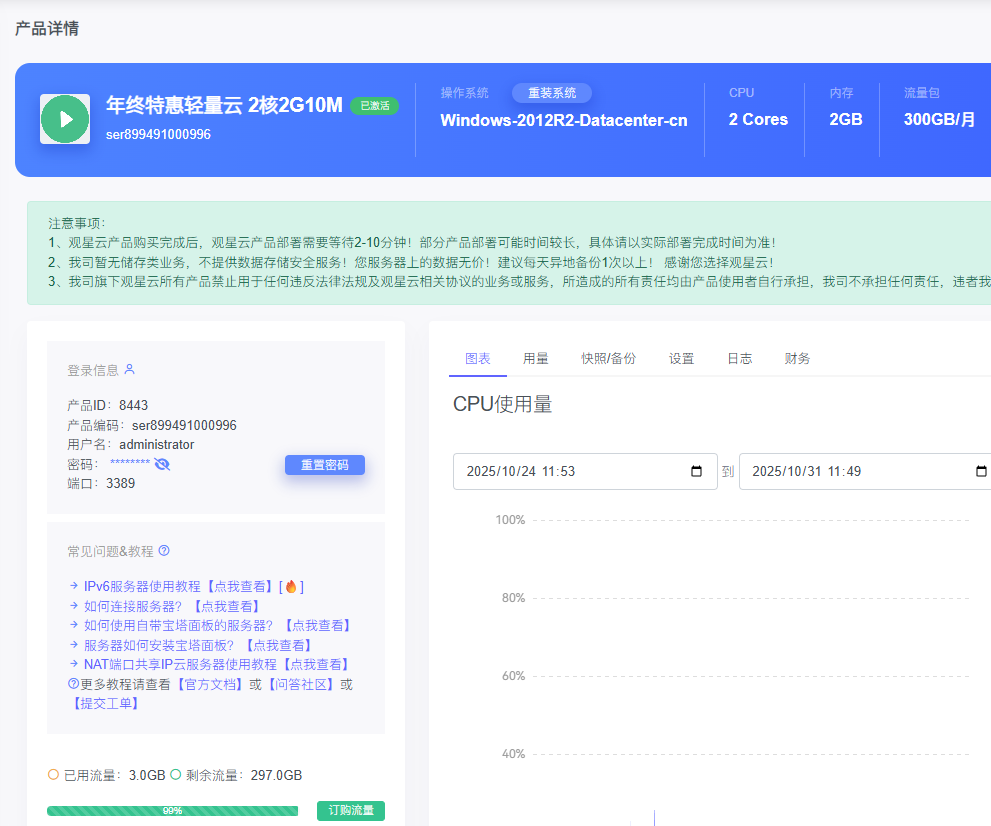
Task: Click the fire icon after IPv6 tutorial
Action: 291,587
